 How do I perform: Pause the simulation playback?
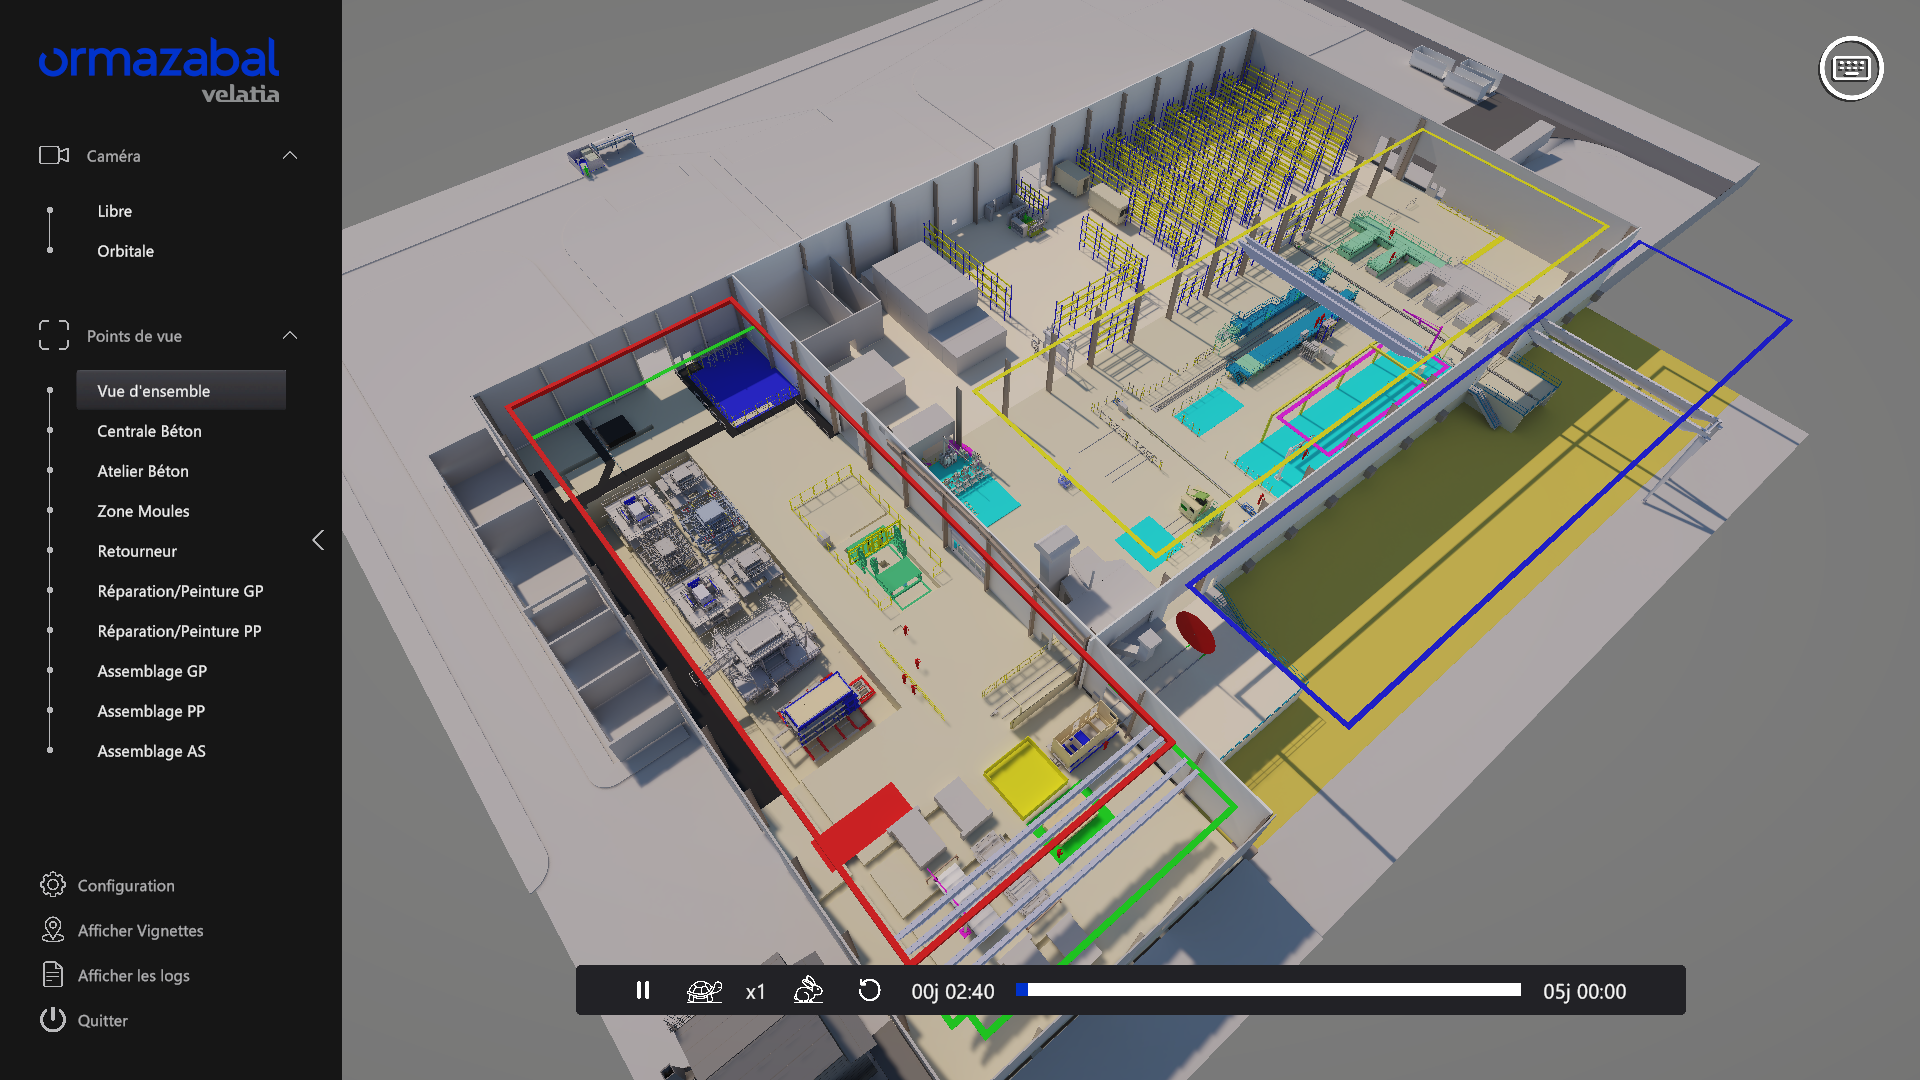[x=643, y=990]
